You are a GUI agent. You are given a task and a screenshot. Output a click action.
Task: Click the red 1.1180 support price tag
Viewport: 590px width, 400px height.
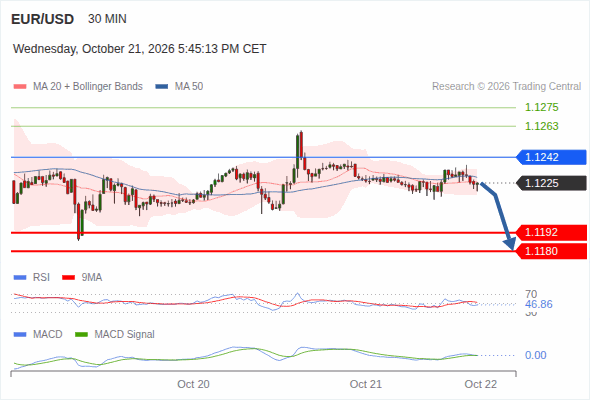tap(551, 251)
